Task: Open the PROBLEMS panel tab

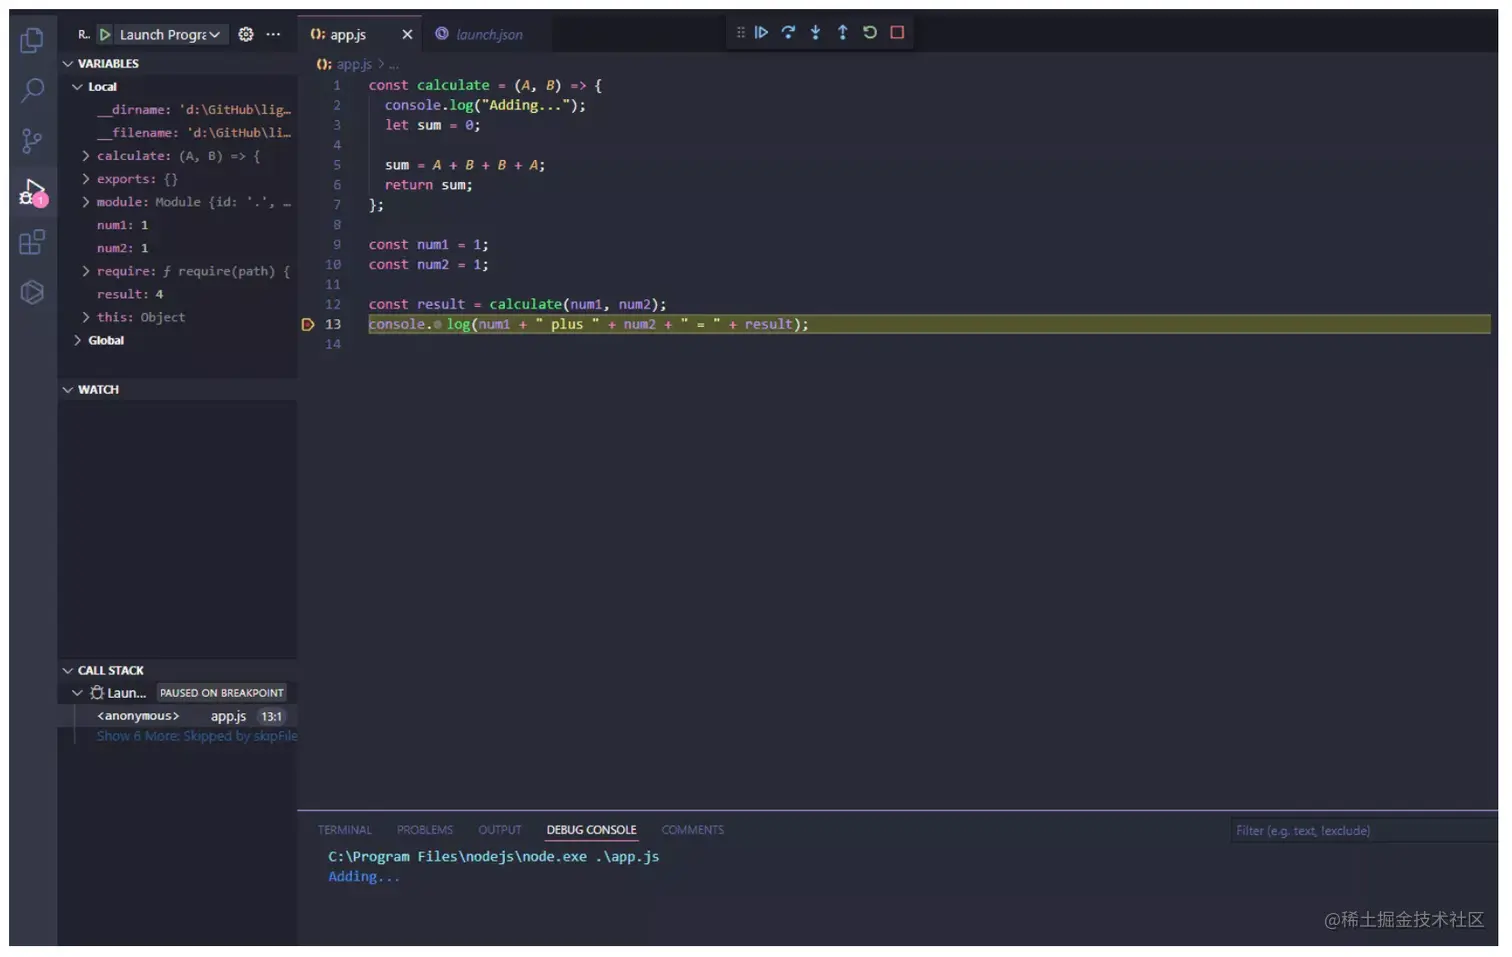Action: (x=425, y=830)
